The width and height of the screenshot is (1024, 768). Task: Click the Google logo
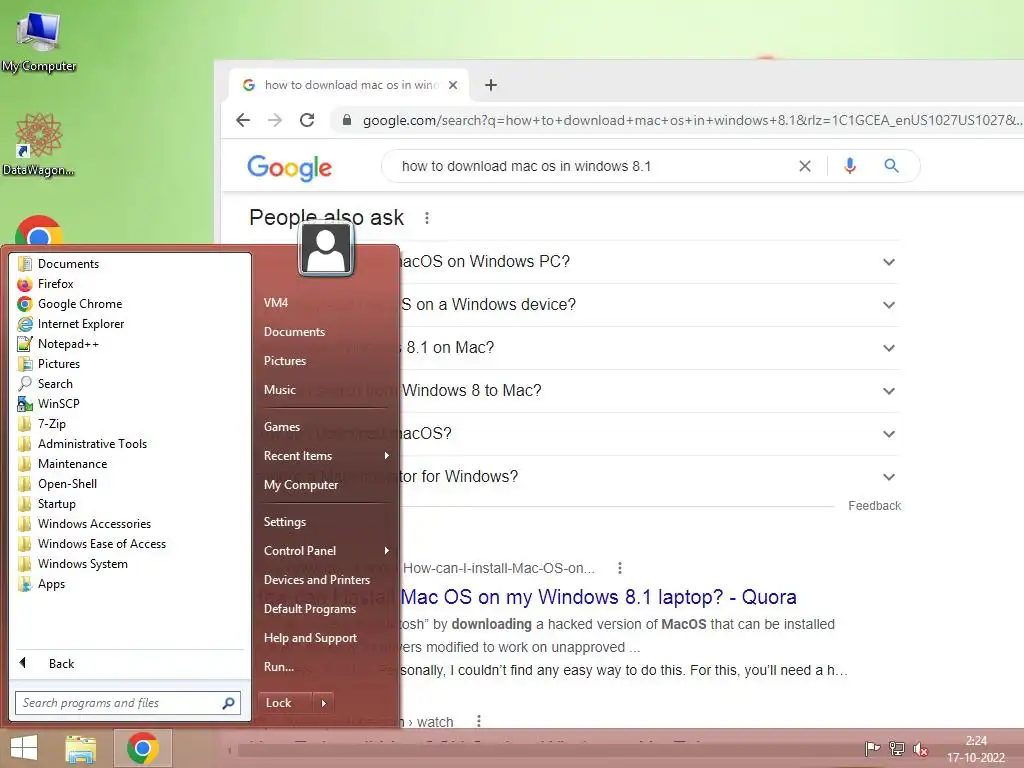click(x=289, y=168)
